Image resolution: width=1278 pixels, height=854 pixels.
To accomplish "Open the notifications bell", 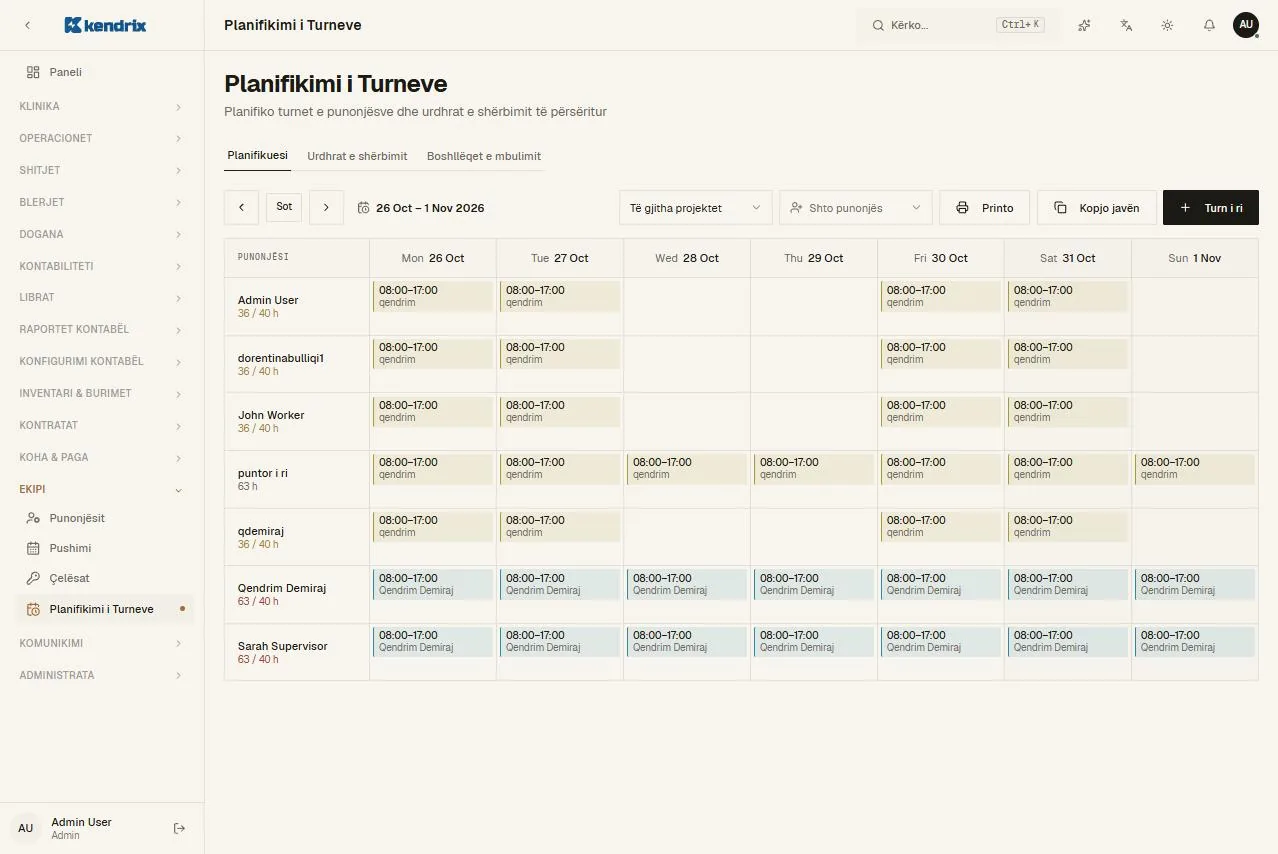I will [1209, 25].
